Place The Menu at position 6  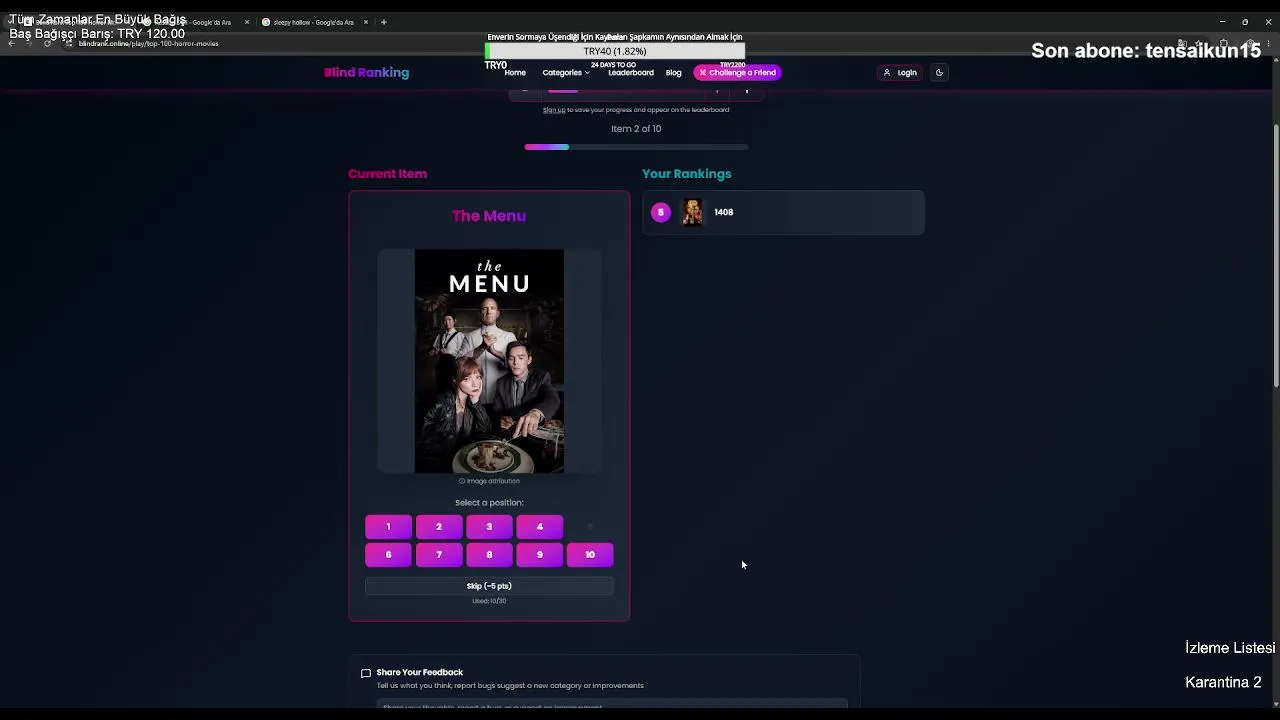pos(388,555)
